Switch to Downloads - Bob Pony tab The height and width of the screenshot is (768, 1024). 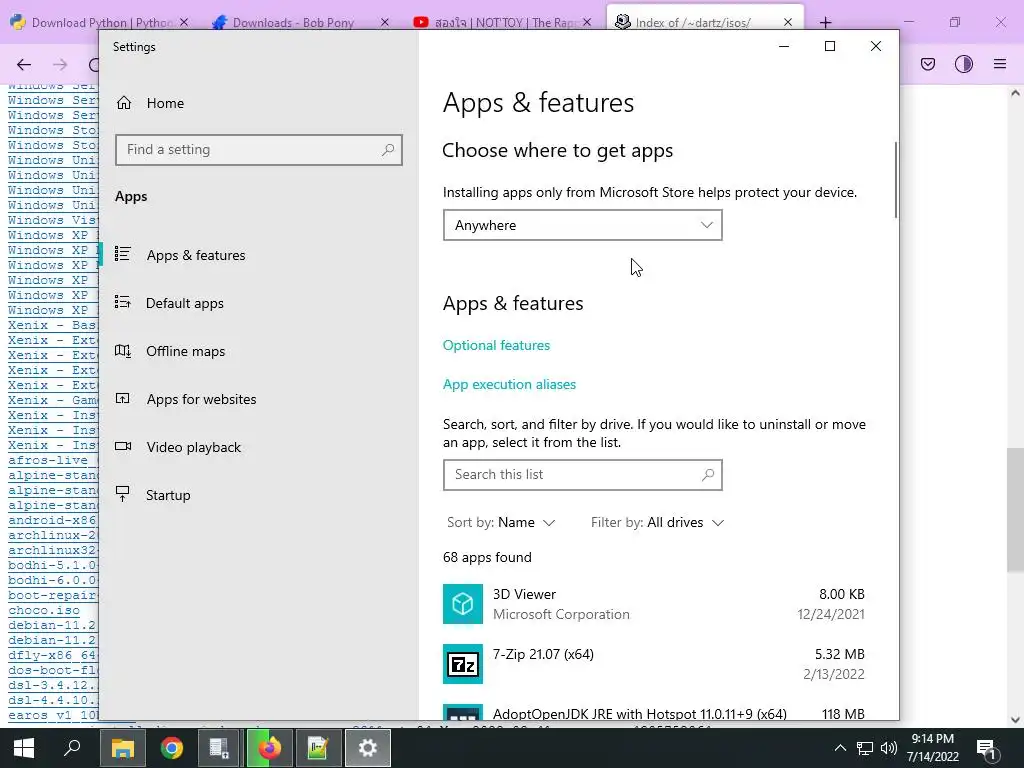(x=294, y=22)
